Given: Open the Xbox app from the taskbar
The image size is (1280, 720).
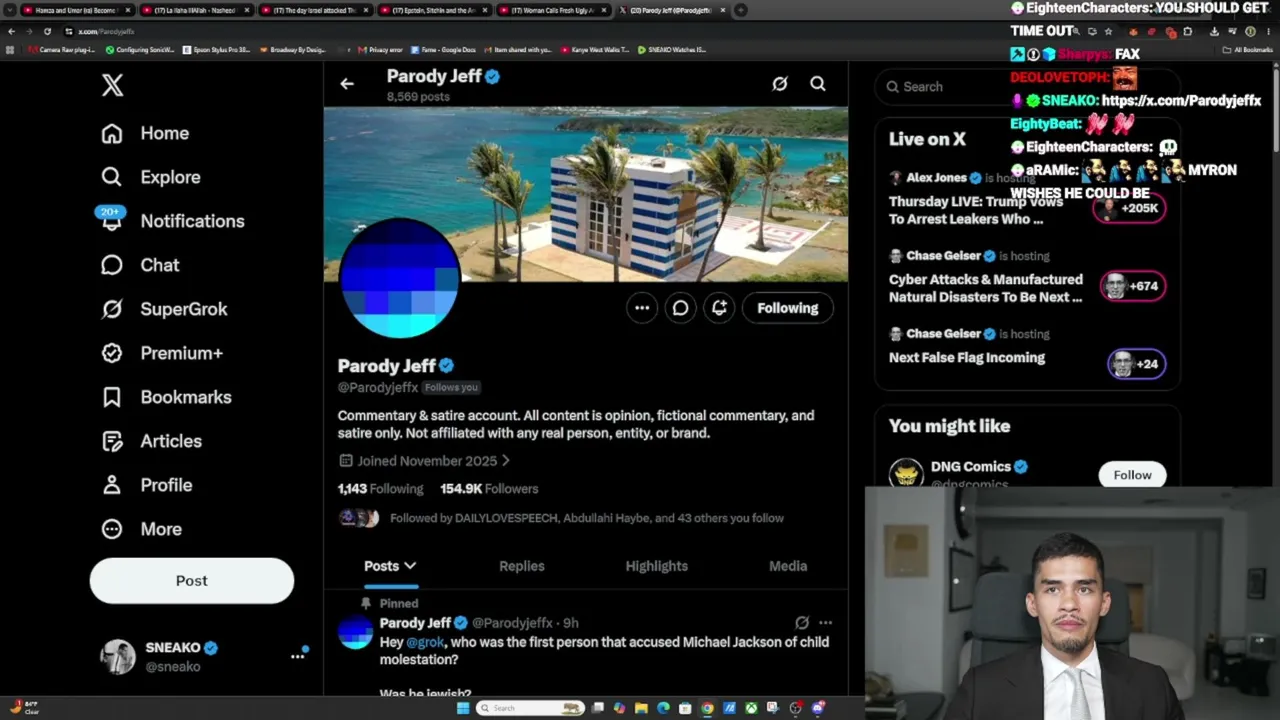Looking at the screenshot, I should [751, 708].
